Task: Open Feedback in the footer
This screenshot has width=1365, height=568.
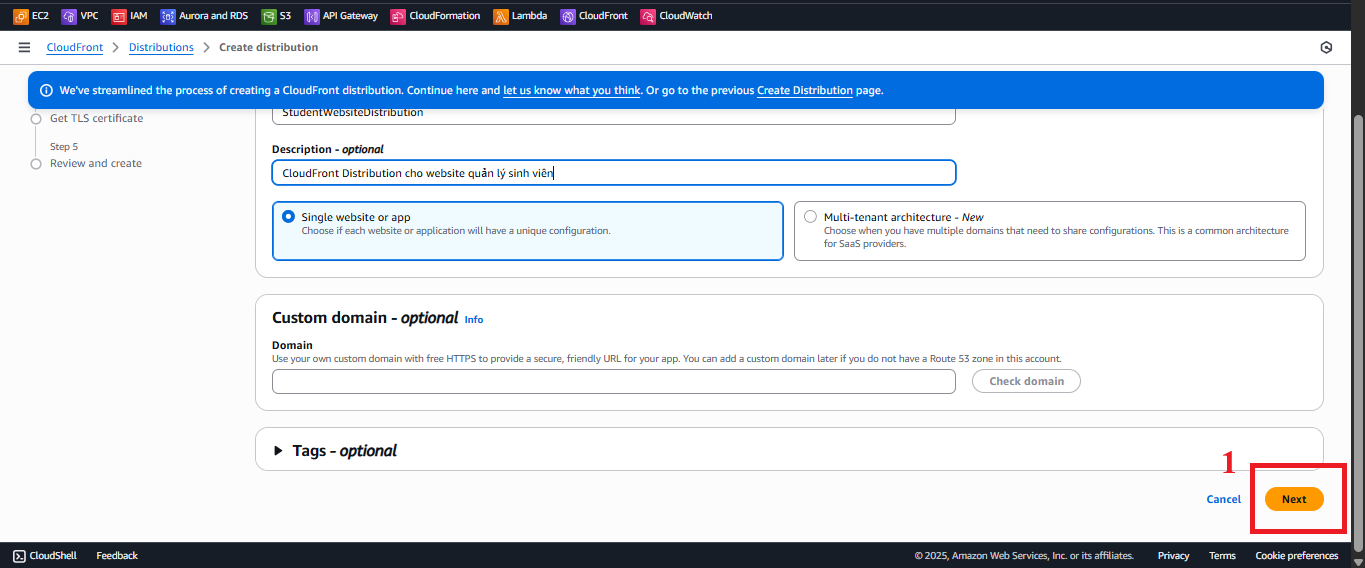Action: tap(117, 555)
